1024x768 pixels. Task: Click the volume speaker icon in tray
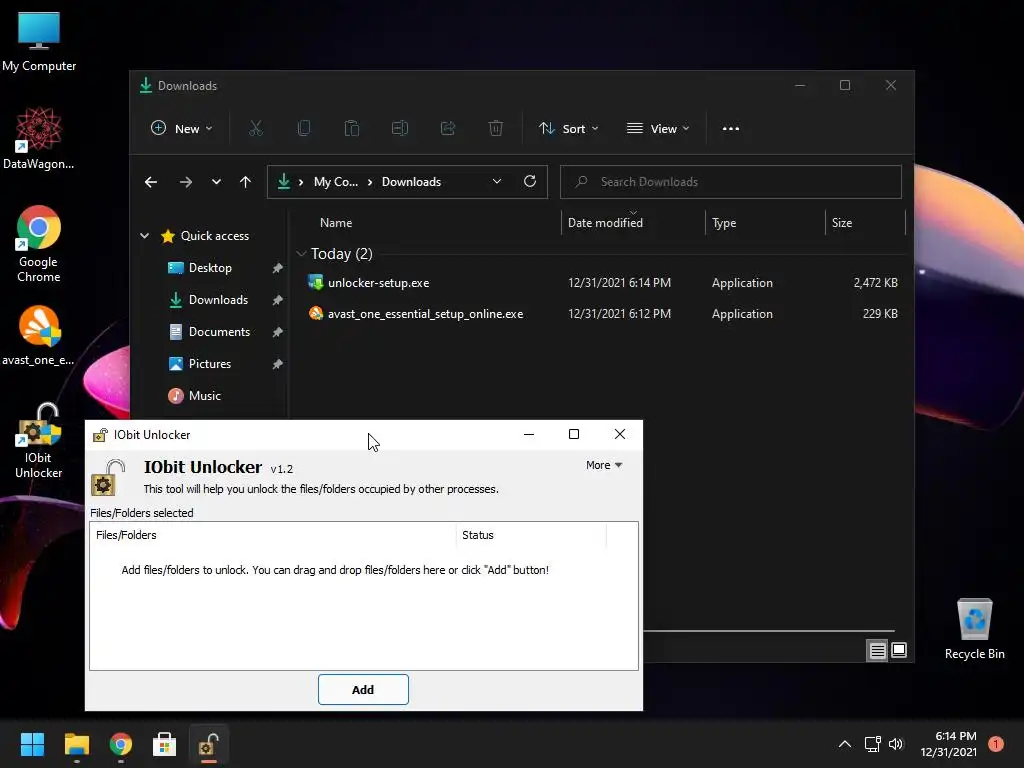click(x=896, y=744)
